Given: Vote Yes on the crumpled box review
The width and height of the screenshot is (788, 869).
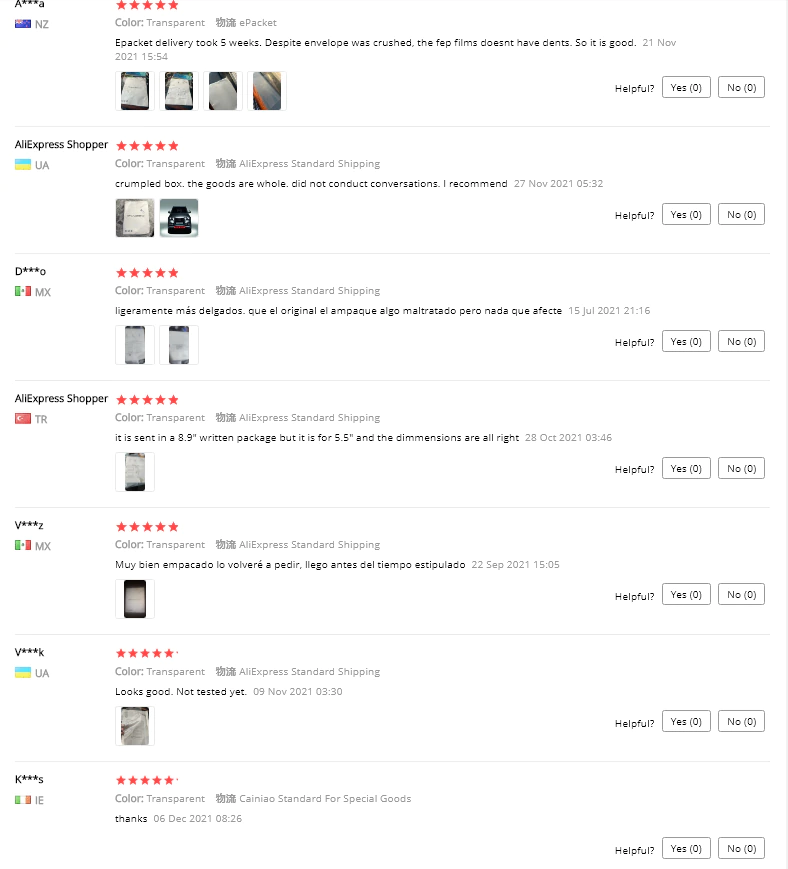Looking at the screenshot, I should click(686, 214).
